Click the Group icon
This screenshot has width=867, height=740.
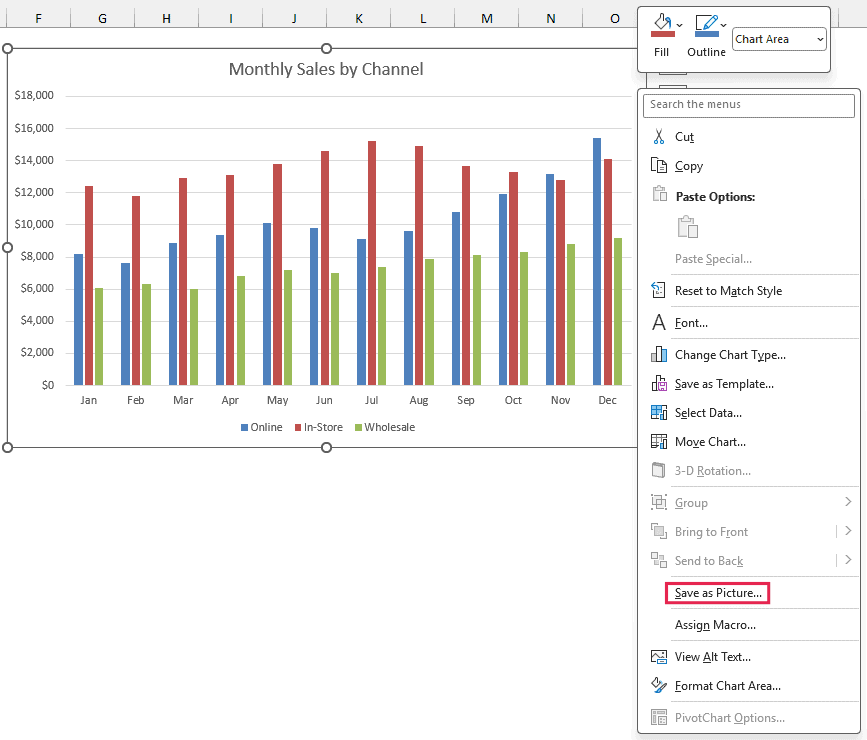pyautogui.click(x=659, y=502)
